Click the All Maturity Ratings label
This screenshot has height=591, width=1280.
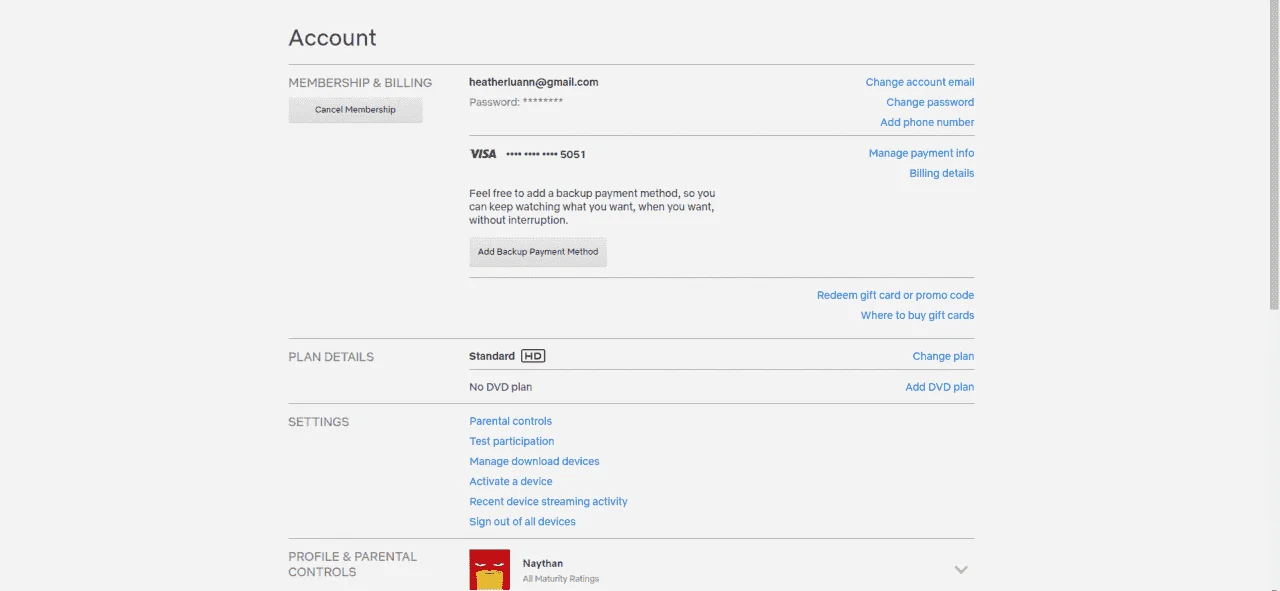561,579
